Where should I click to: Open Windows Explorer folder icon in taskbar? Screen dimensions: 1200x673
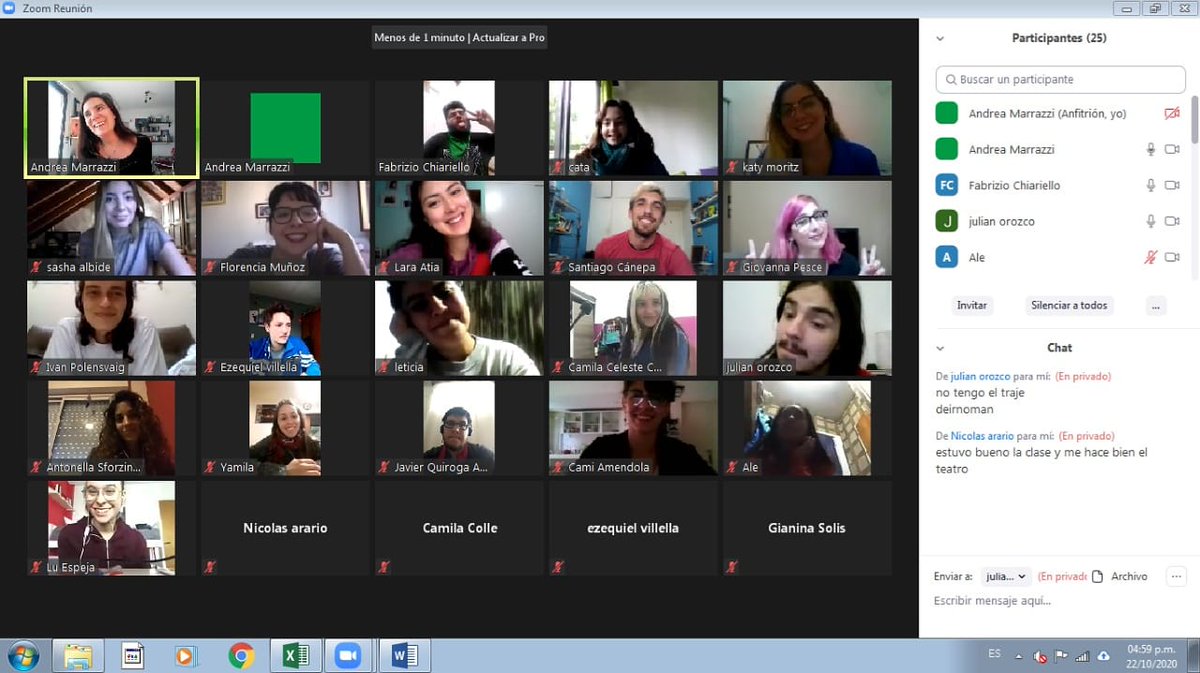78,656
